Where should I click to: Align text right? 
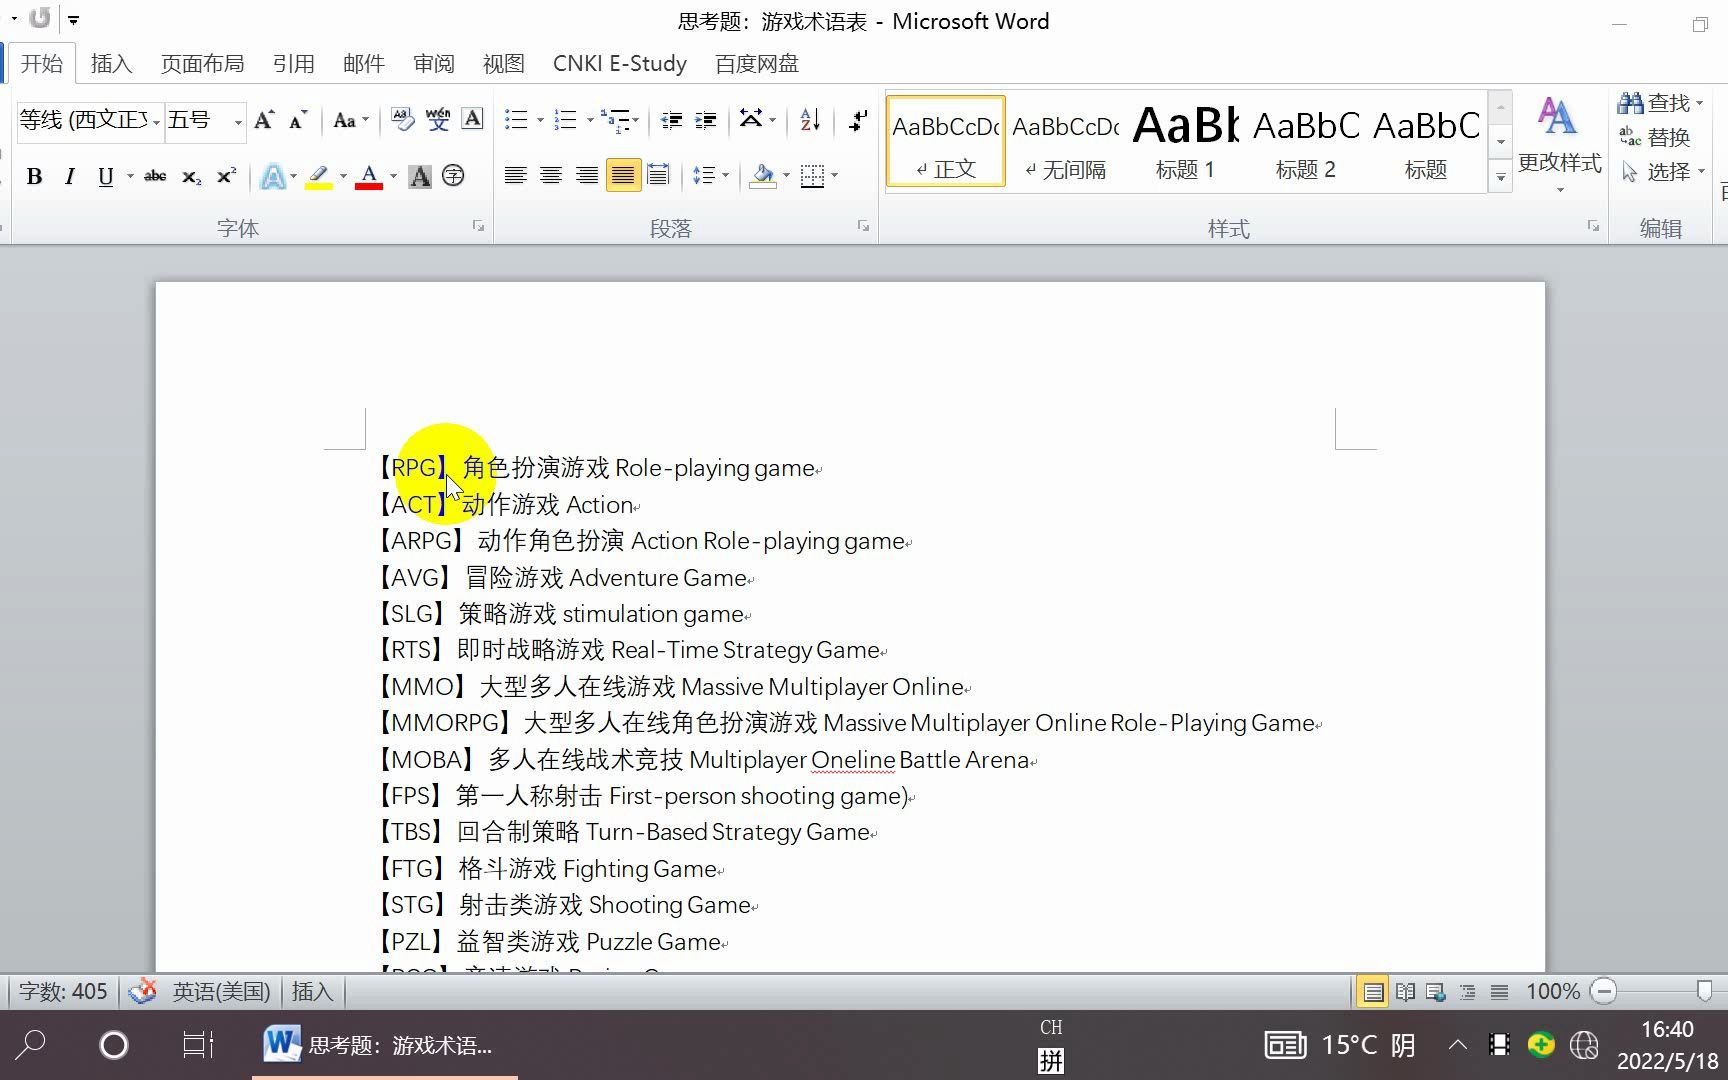click(x=587, y=177)
